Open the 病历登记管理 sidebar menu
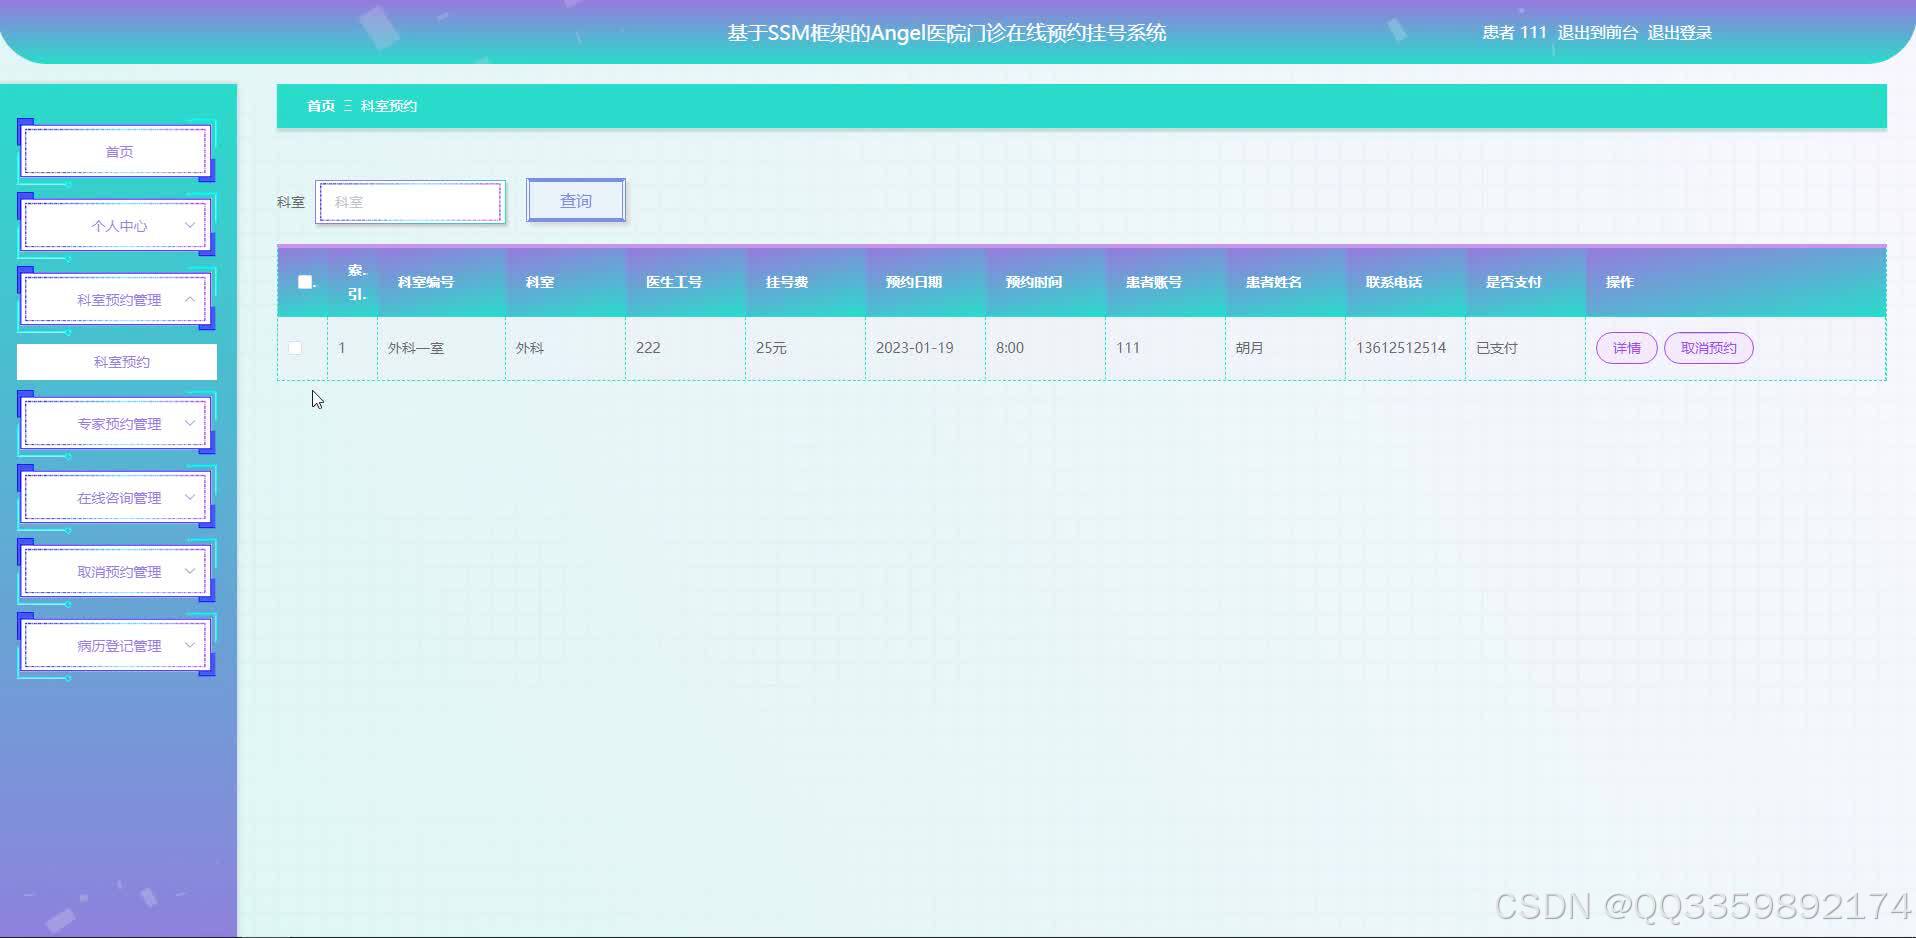 coord(116,646)
